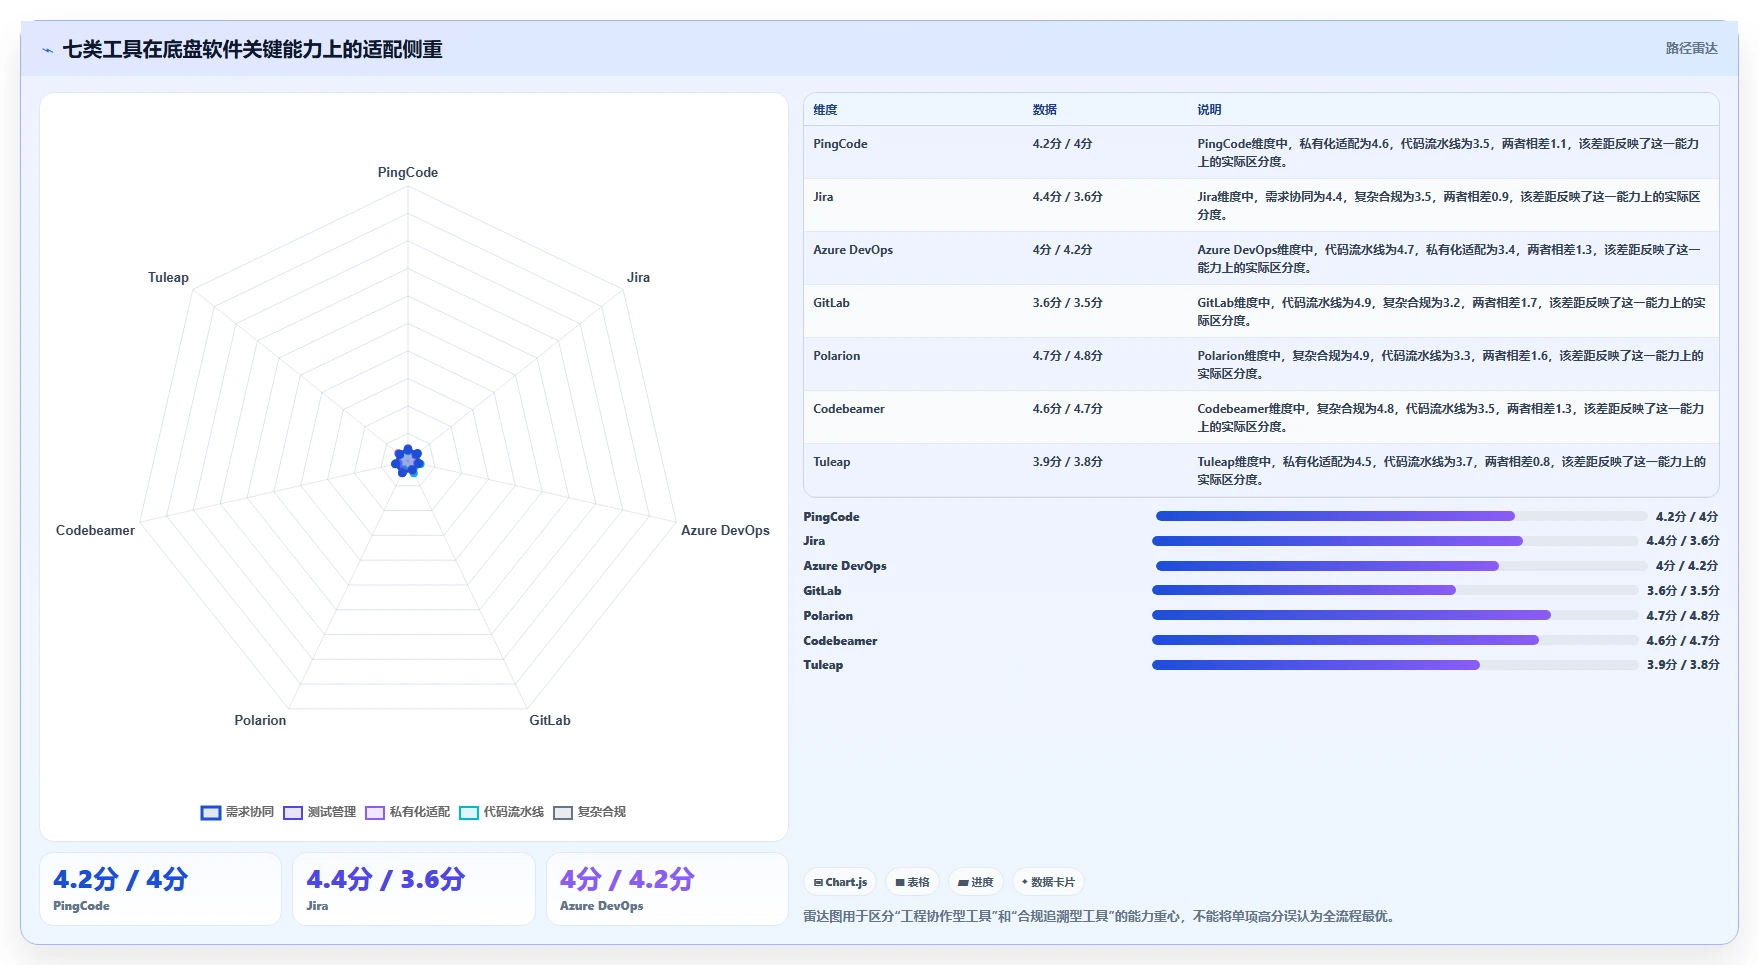Viewport: 1759px width, 965px height.
Task: Select the Codebeamer table name cell
Action: [x=848, y=409]
